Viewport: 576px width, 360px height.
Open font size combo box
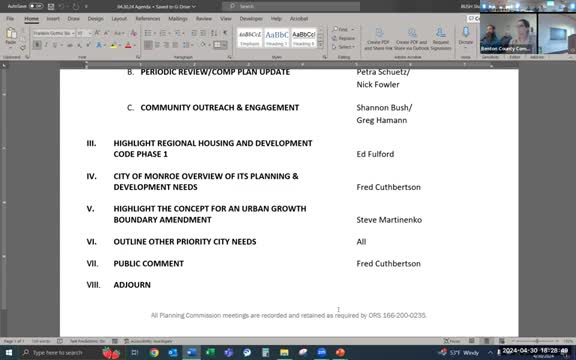pyautogui.click(x=84, y=33)
